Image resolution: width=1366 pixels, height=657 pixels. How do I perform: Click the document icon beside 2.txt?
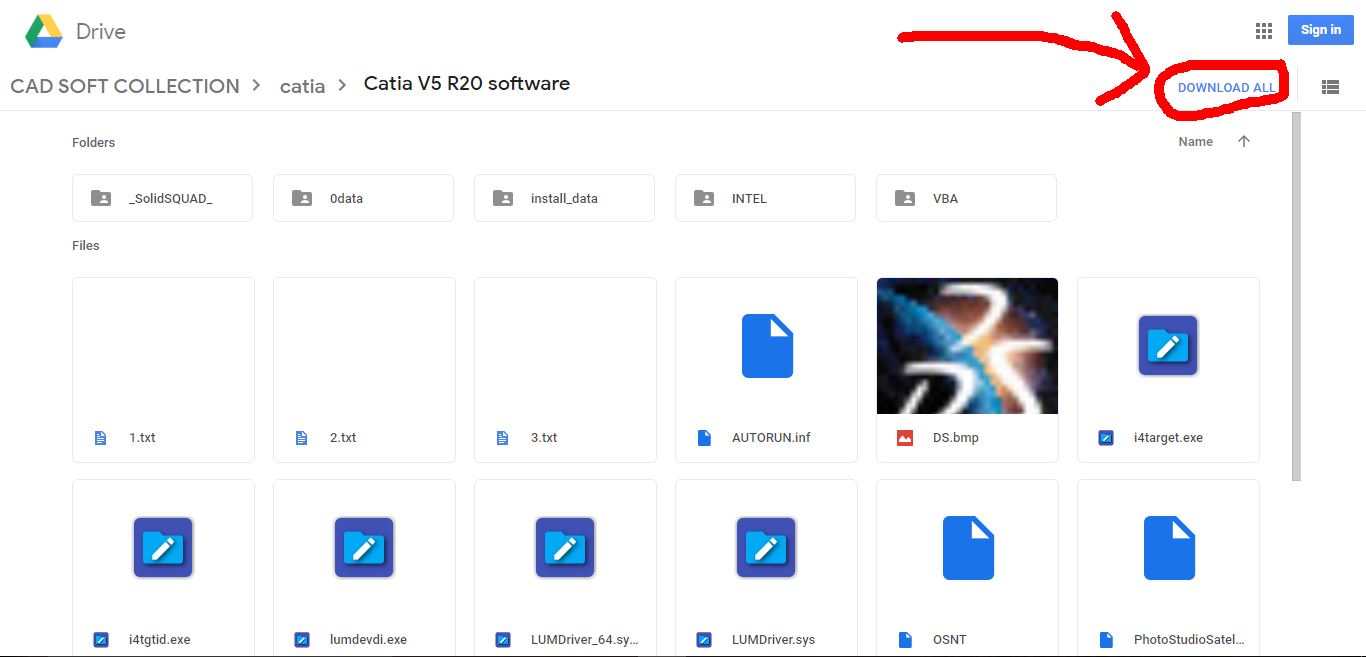point(301,438)
